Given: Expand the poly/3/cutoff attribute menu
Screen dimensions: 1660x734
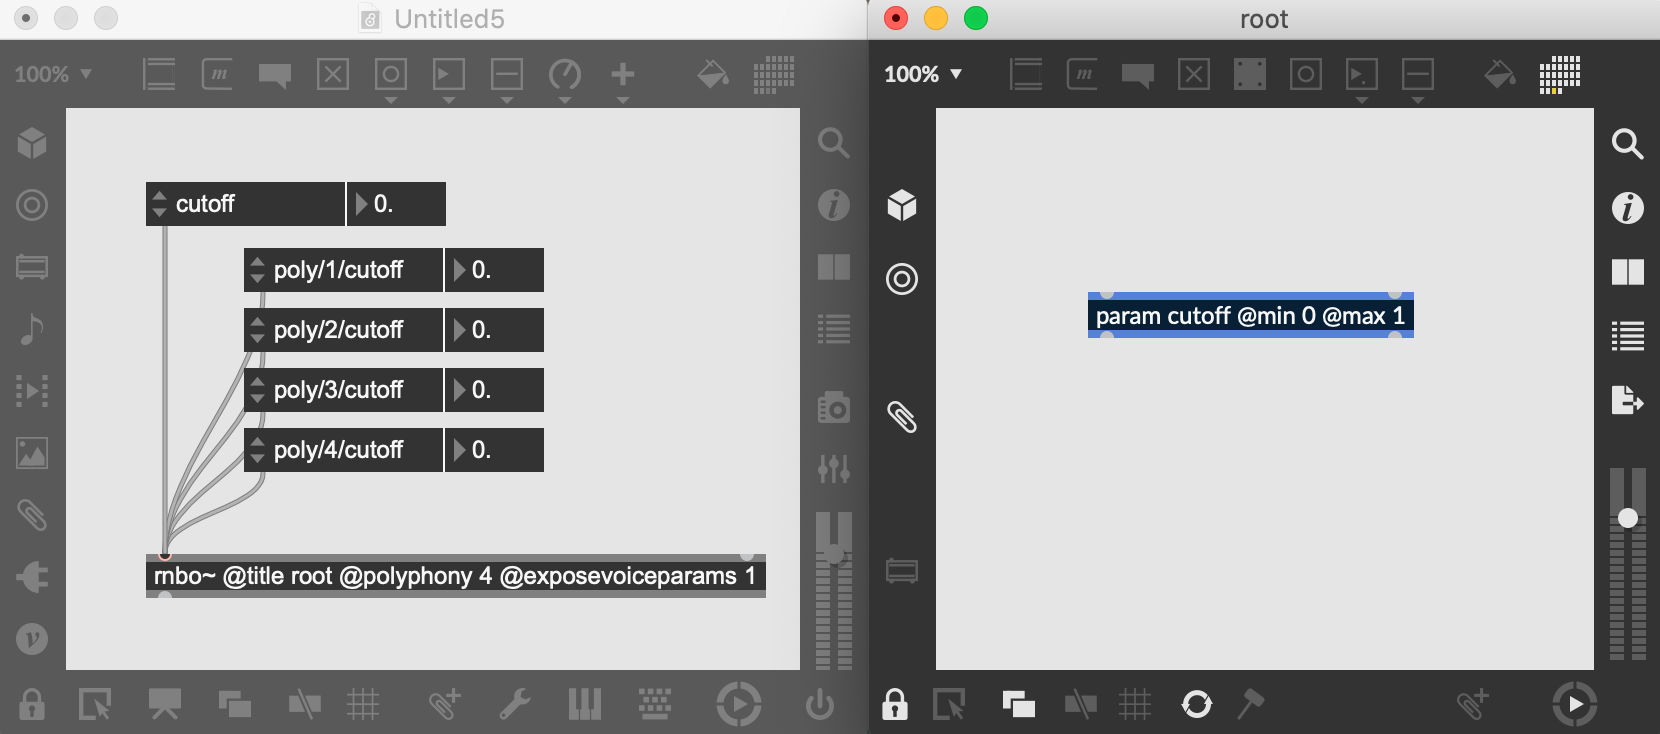Looking at the screenshot, I should point(257,390).
